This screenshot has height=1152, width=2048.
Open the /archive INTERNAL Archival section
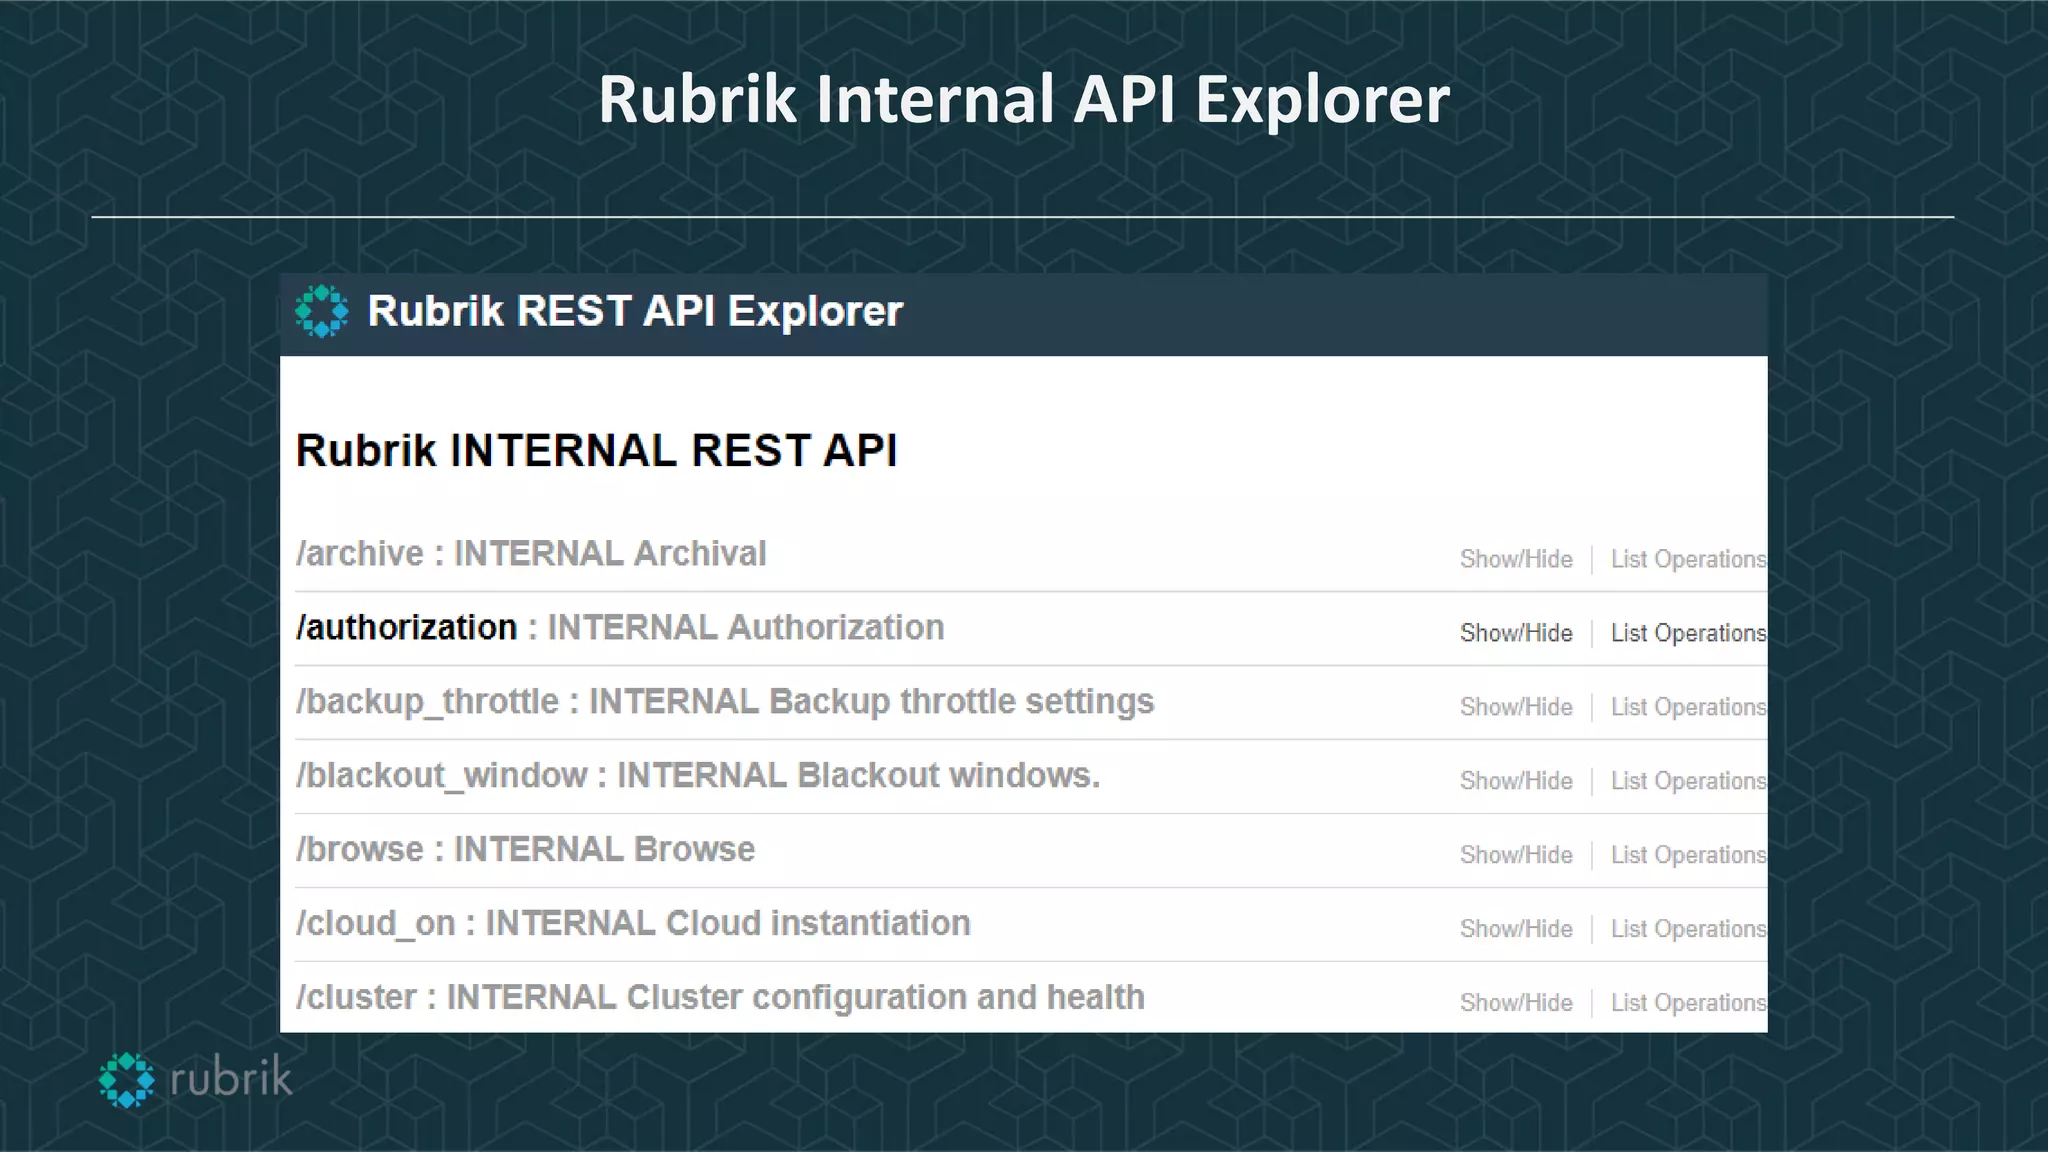point(531,554)
